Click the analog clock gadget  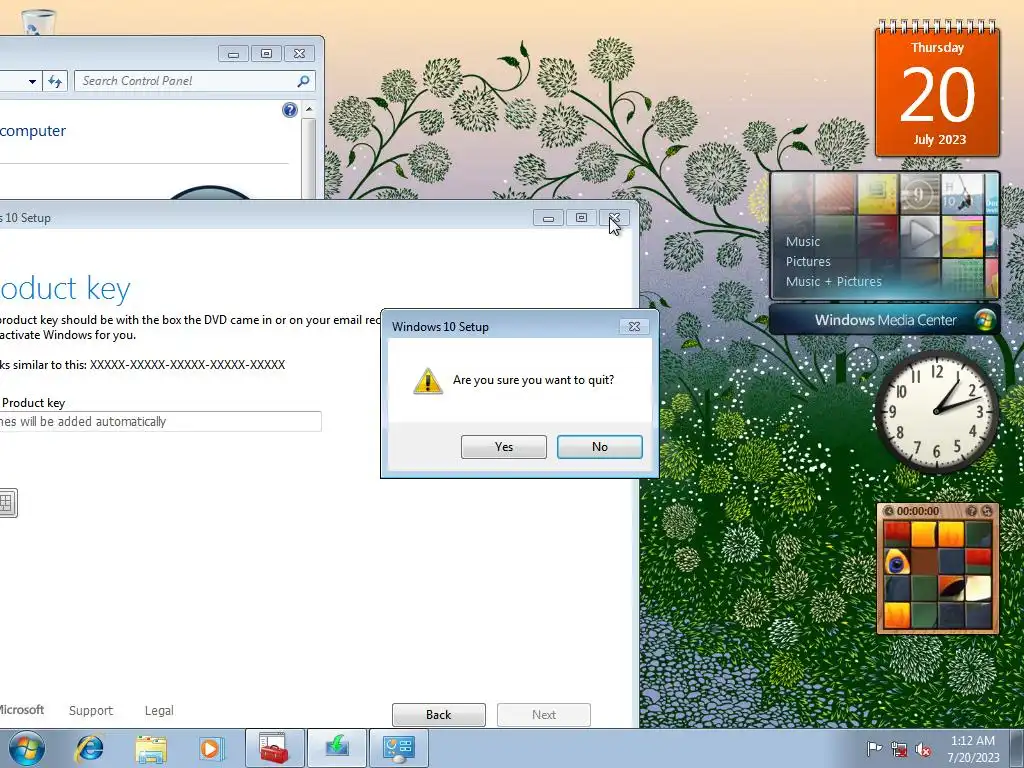tap(936, 411)
